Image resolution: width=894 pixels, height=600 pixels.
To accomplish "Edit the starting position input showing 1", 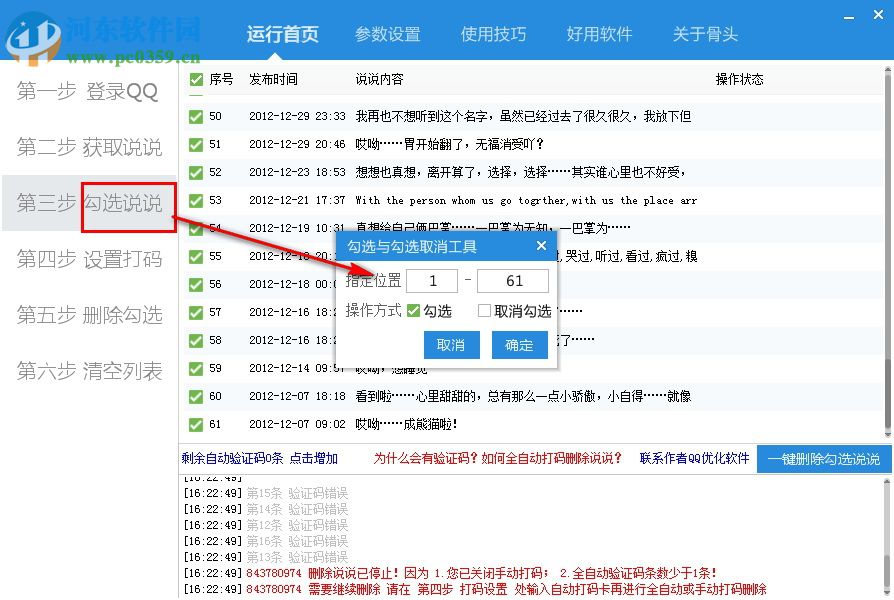I will point(432,282).
